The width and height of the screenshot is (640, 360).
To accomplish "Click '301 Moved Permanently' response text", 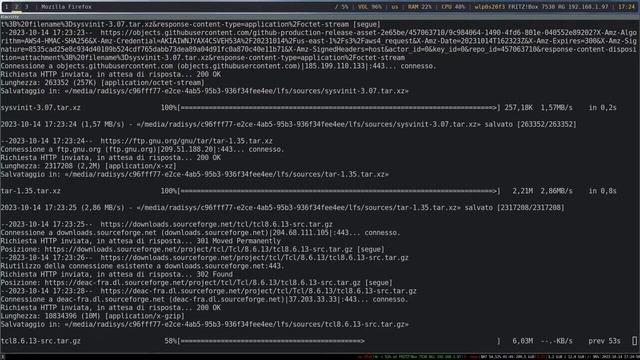I will pos(238,241).
